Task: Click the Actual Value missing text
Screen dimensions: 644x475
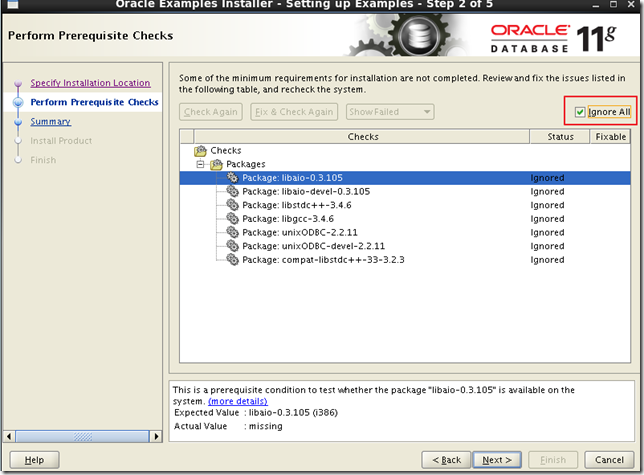Action: [x=266, y=426]
